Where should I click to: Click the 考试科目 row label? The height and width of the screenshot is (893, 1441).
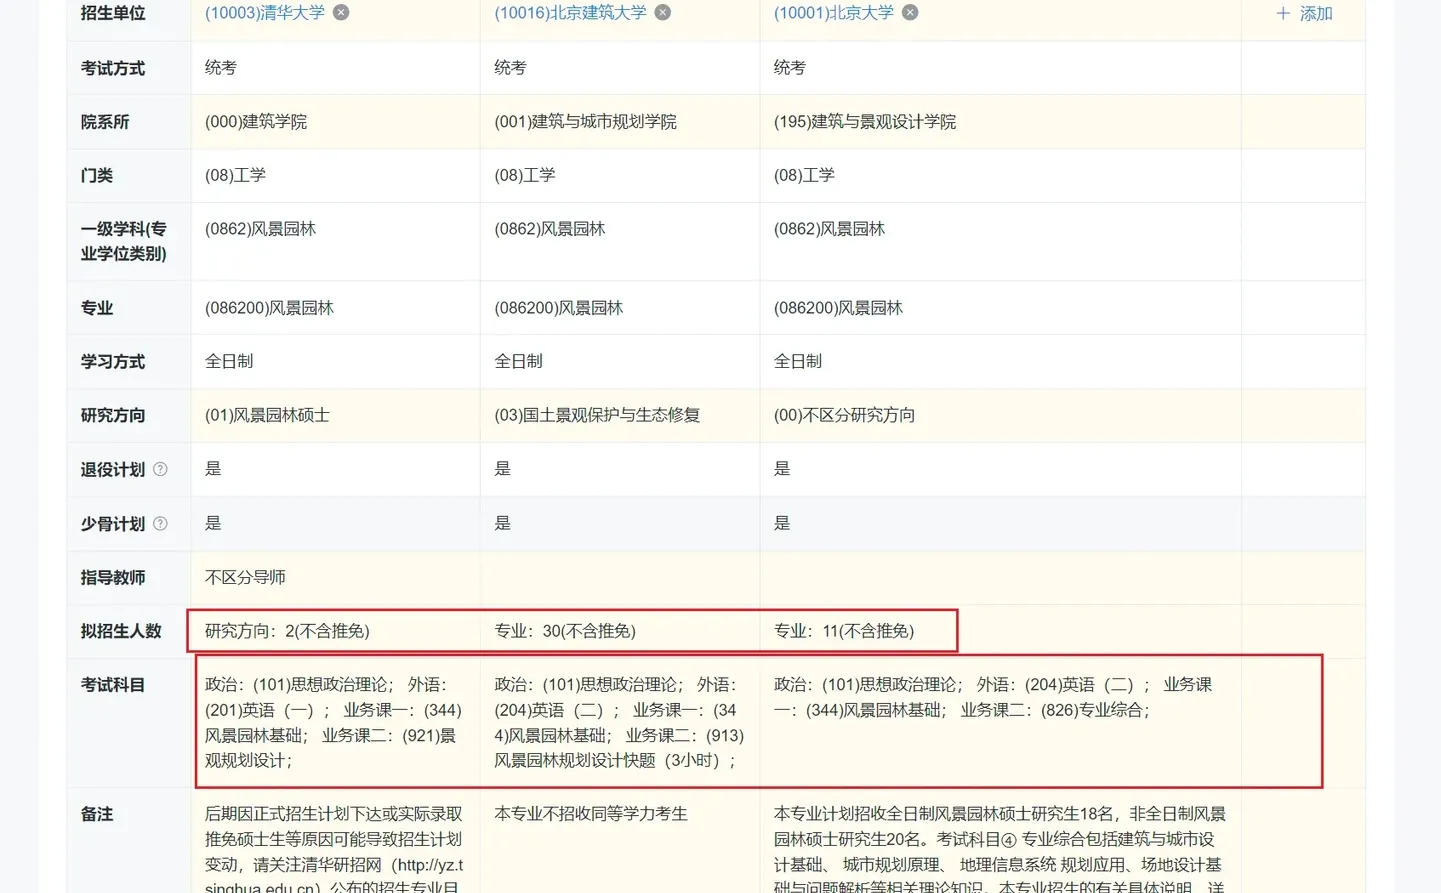(111, 685)
